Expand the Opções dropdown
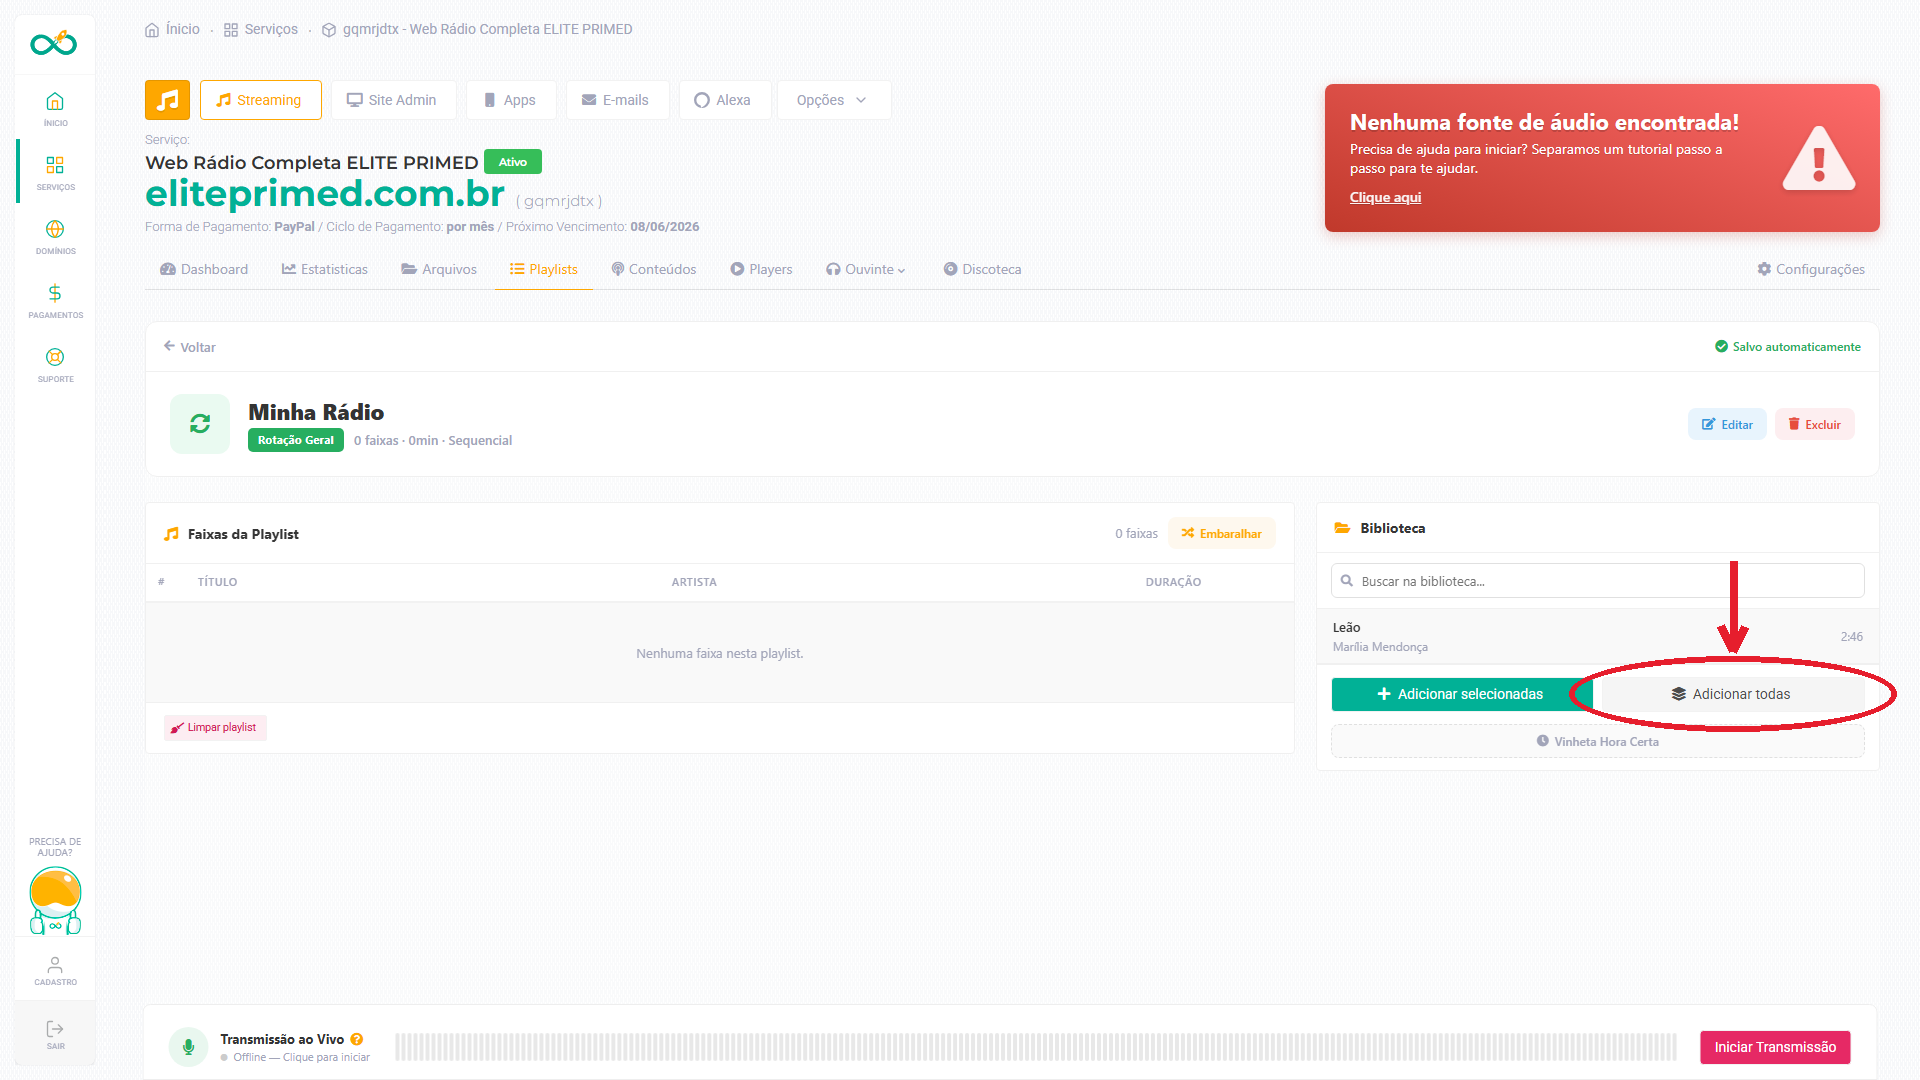The width and height of the screenshot is (1920, 1080). click(833, 100)
